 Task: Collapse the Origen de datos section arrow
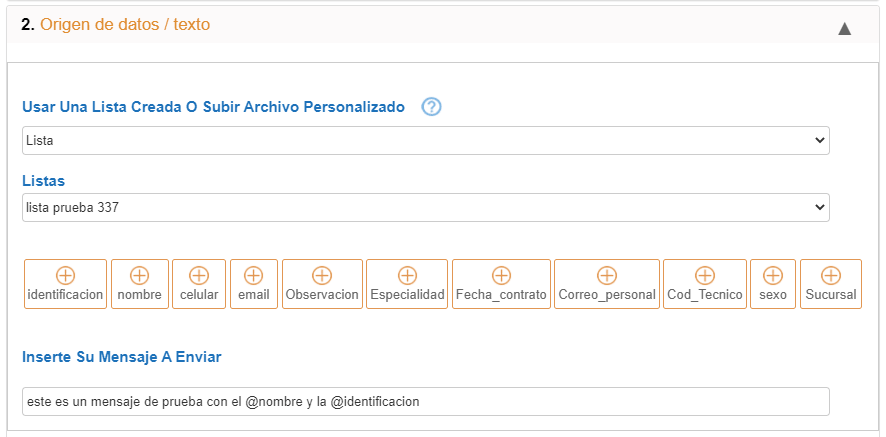[x=845, y=28]
